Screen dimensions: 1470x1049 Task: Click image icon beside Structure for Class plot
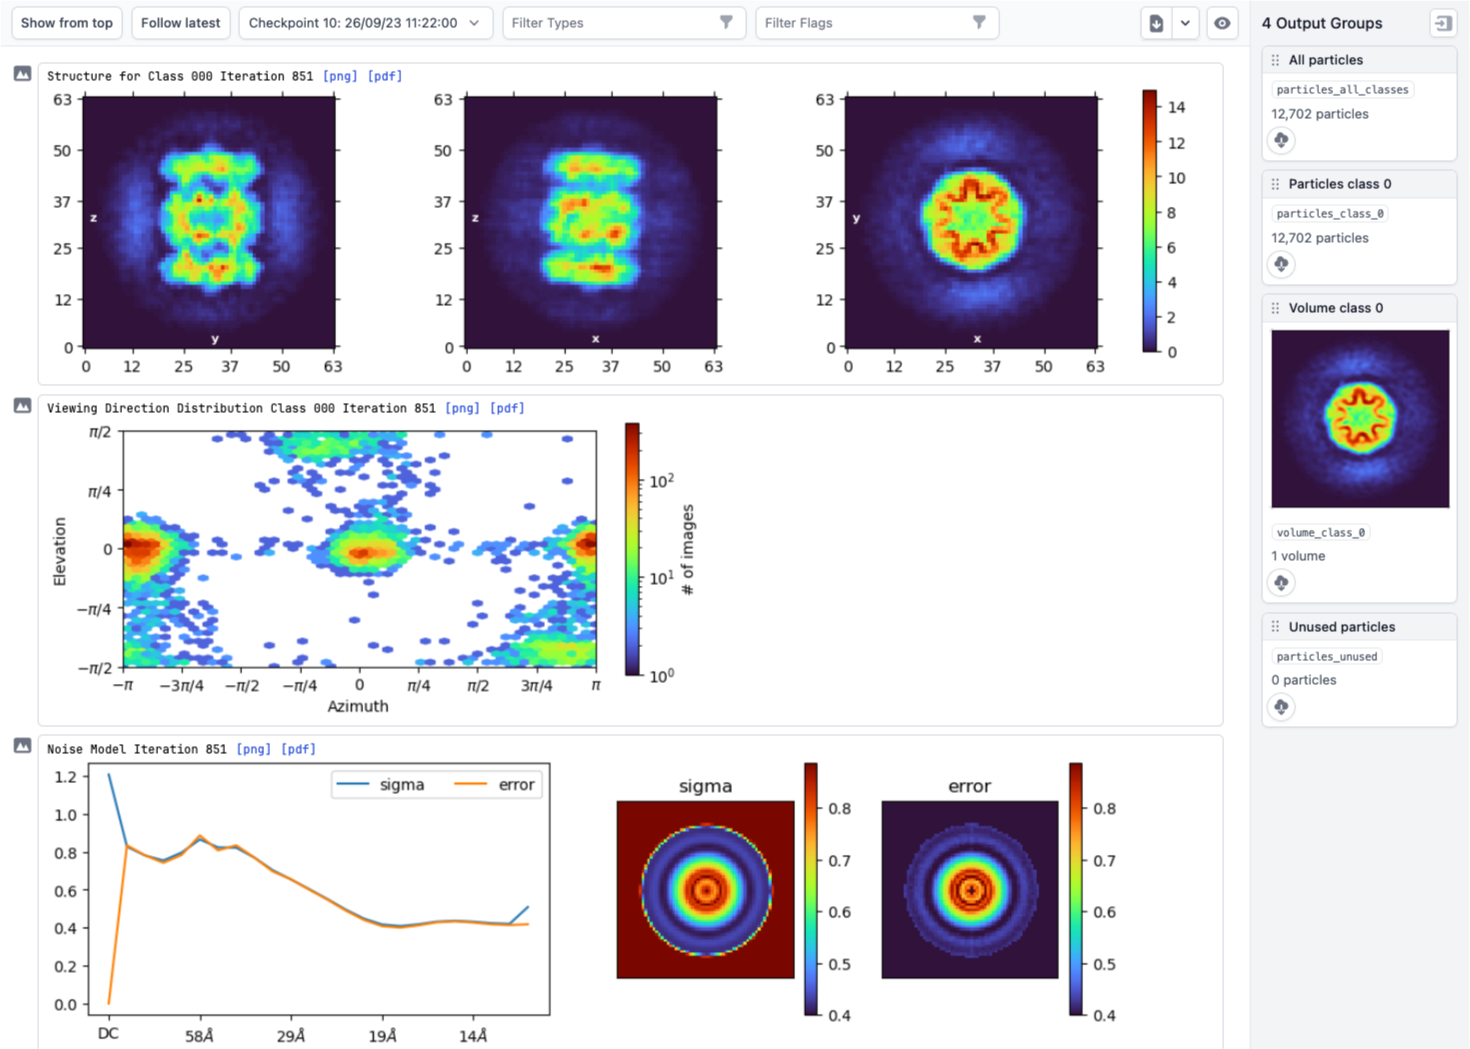click(x=22, y=74)
